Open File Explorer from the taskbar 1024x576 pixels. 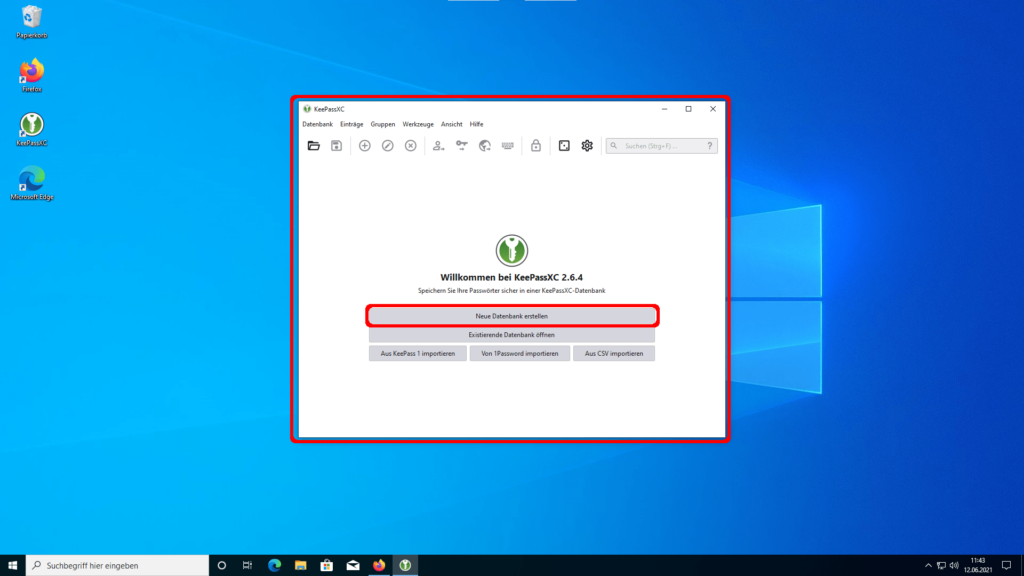(x=300, y=566)
